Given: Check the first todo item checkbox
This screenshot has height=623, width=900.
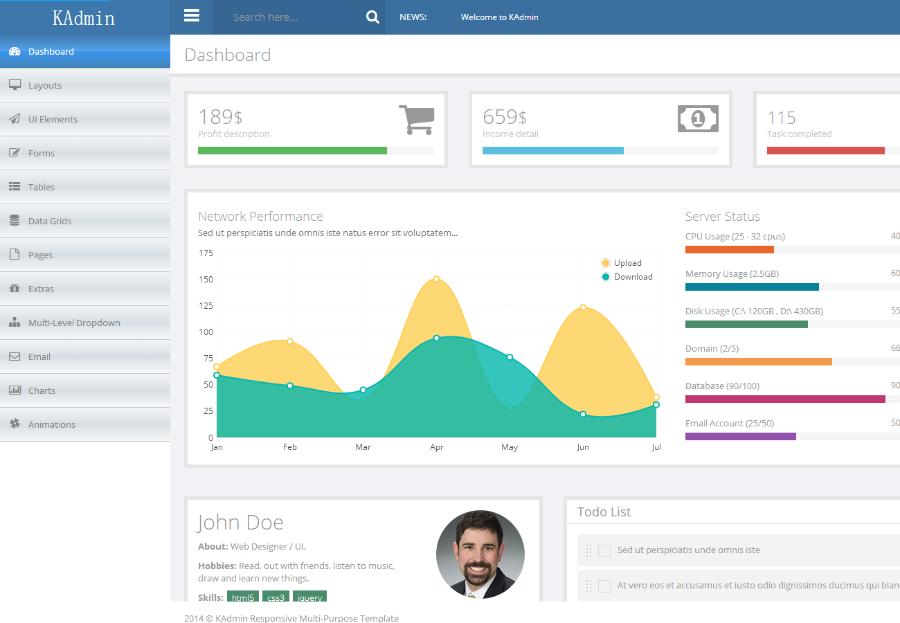Looking at the screenshot, I should point(604,551).
